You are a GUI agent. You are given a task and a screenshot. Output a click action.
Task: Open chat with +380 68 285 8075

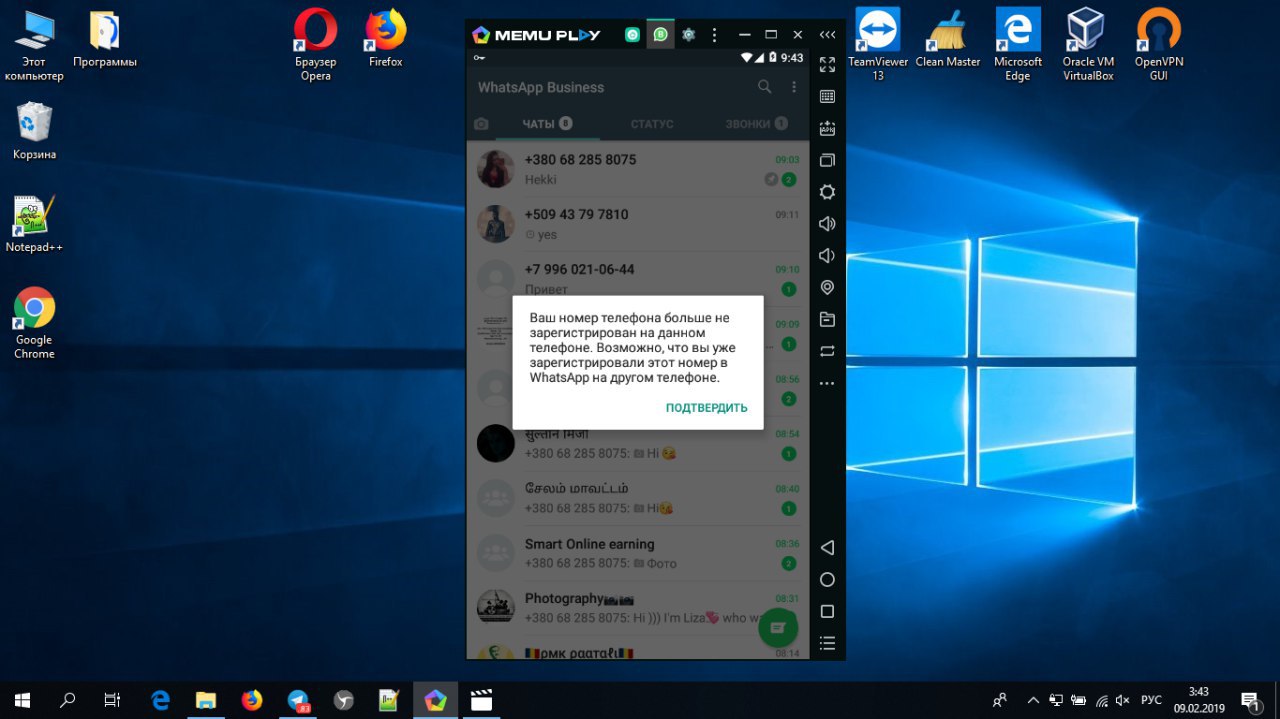(637, 169)
